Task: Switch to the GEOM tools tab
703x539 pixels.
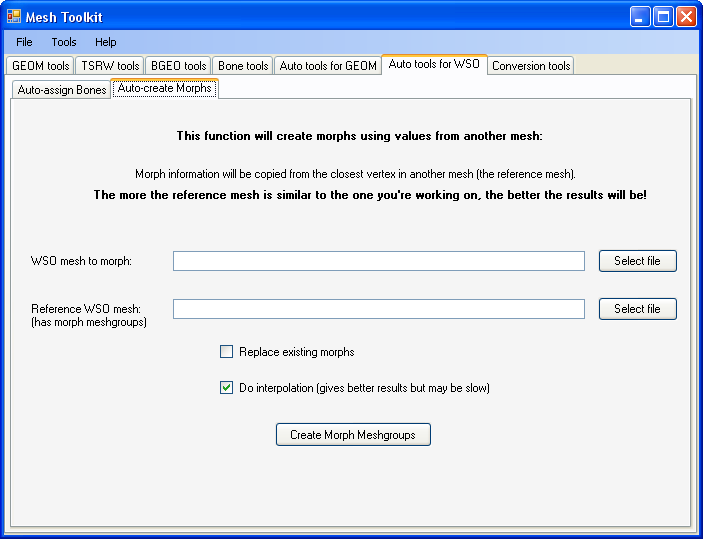Action: 40,65
